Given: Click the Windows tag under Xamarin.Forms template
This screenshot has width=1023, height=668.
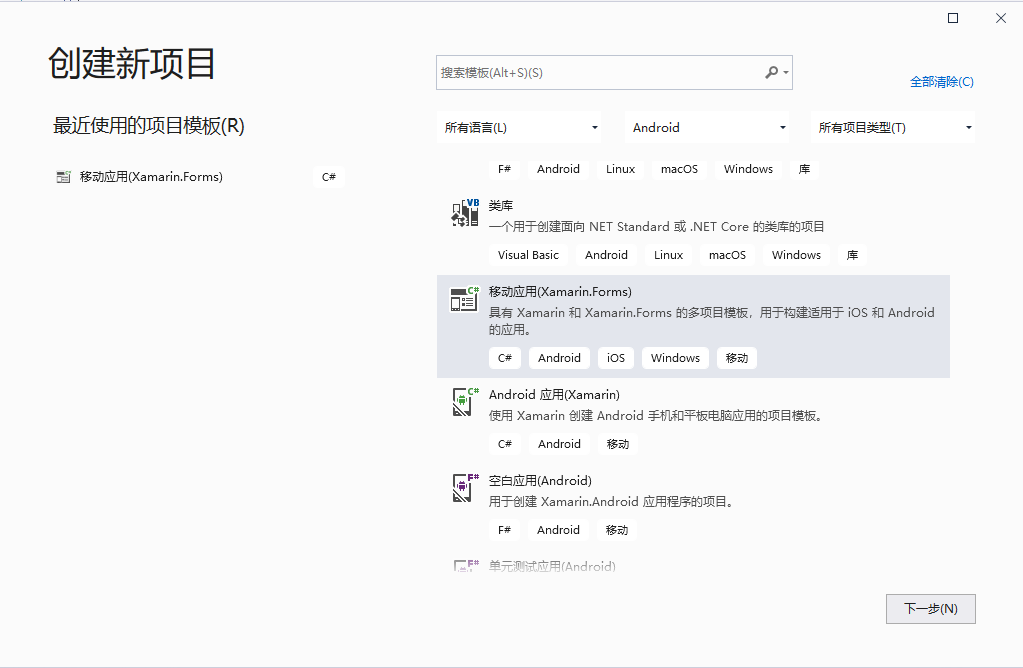Looking at the screenshot, I should pos(675,358).
